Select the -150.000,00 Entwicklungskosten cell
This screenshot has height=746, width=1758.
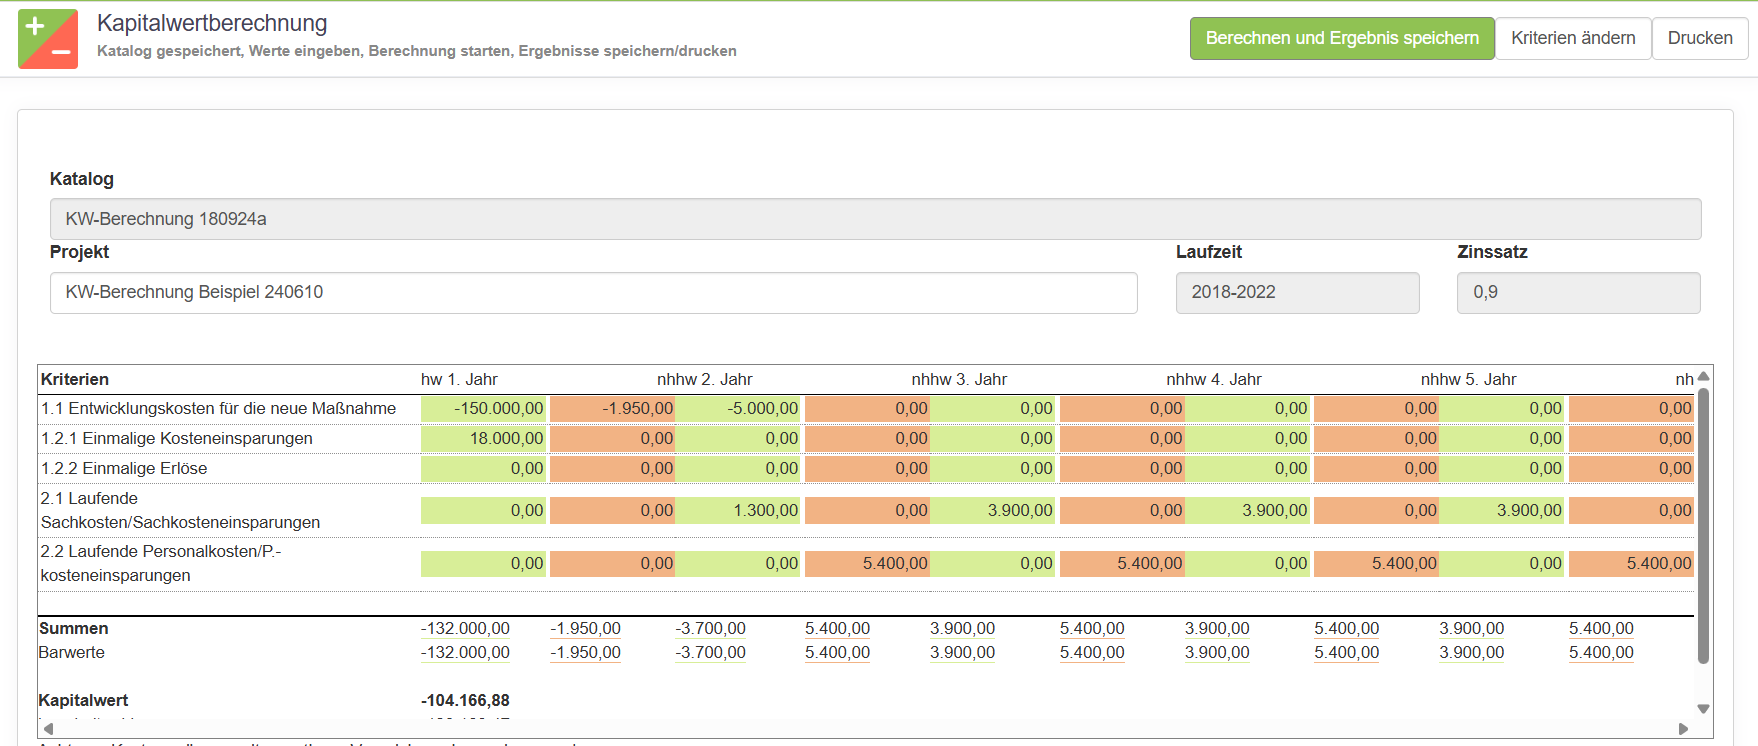[484, 409]
